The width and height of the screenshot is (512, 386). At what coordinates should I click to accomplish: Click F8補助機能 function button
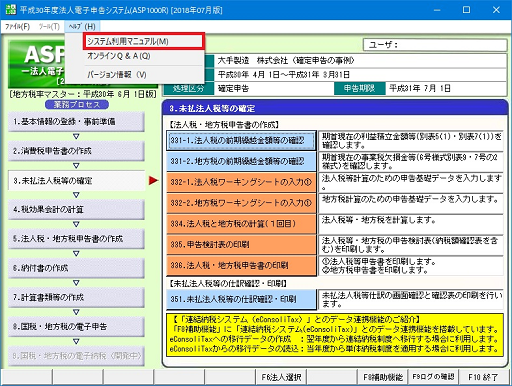point(382,377)
